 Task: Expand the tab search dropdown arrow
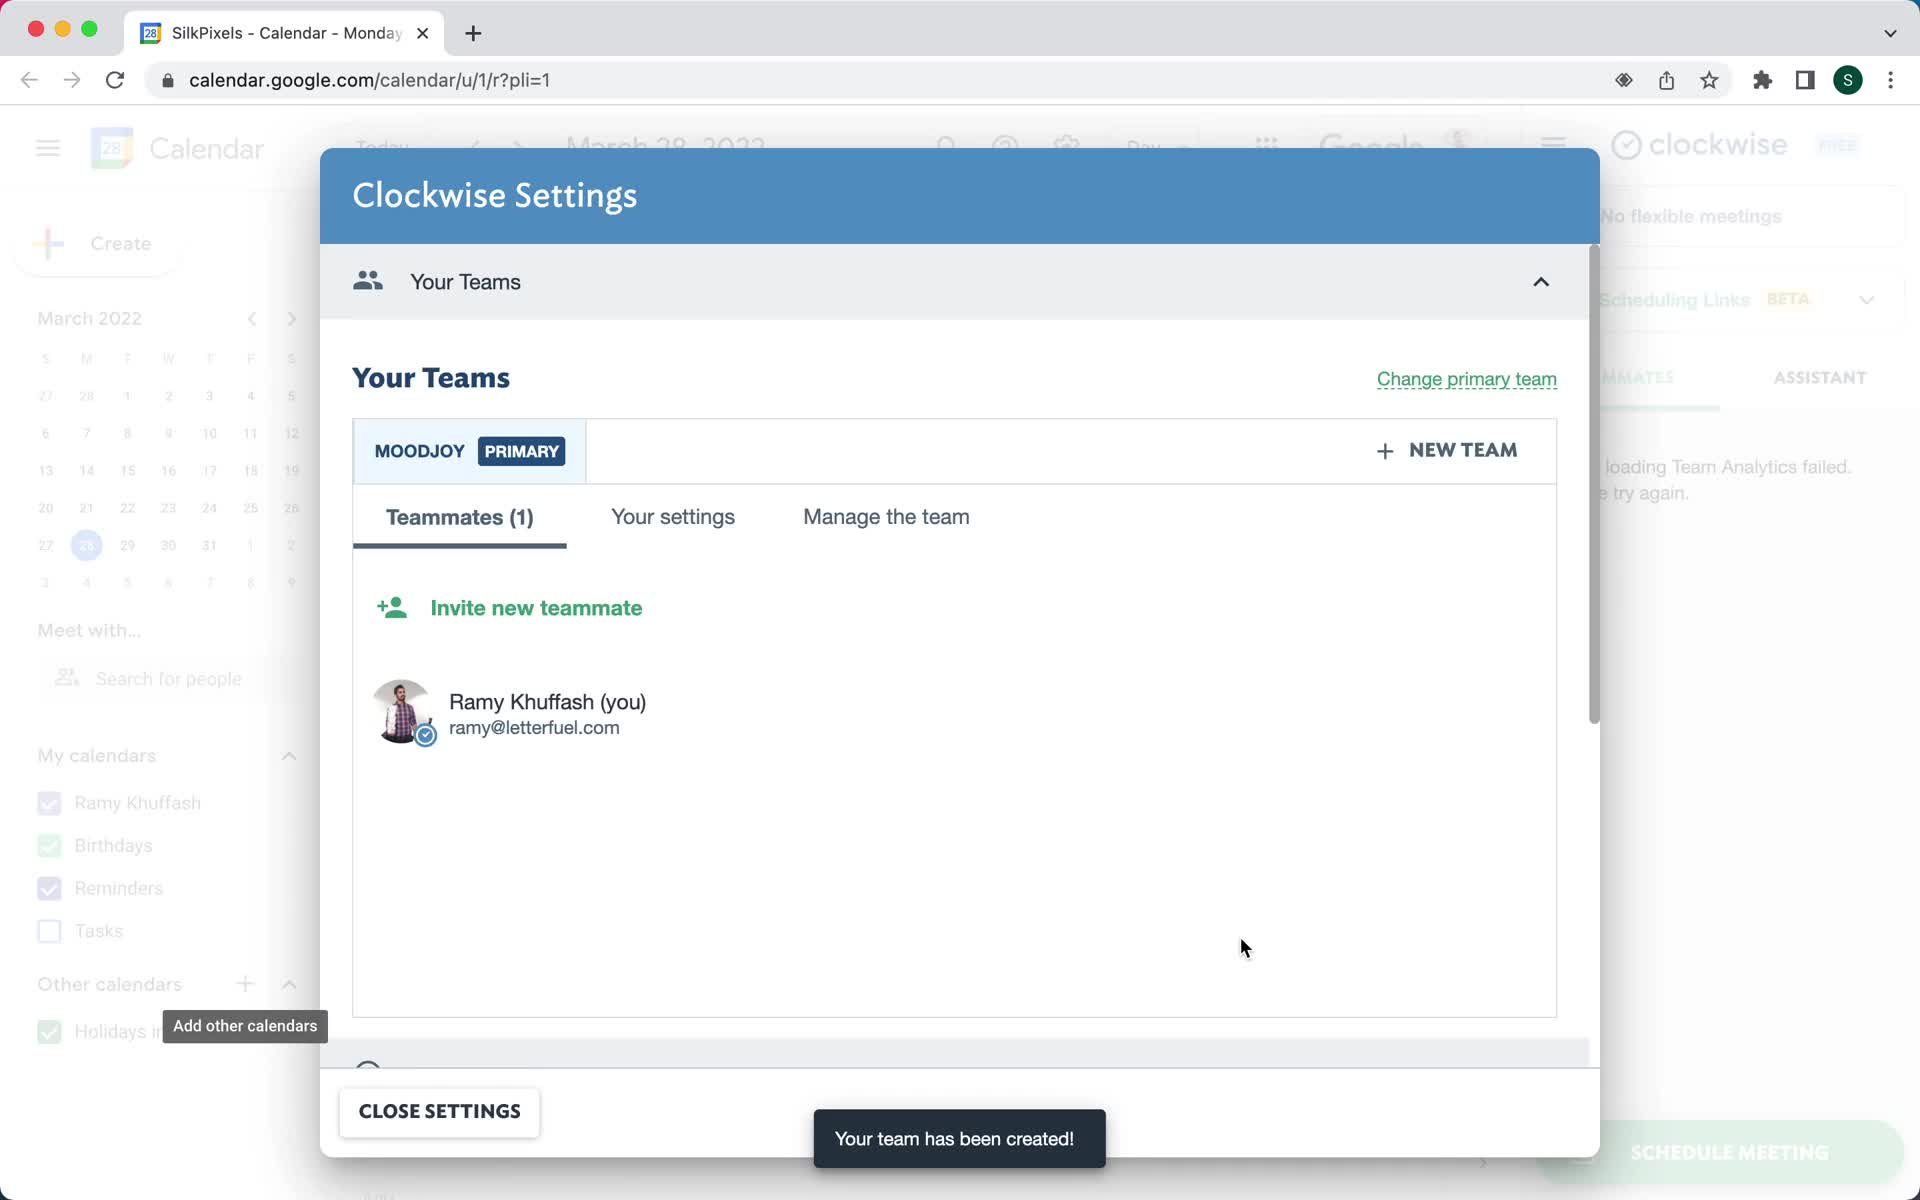pos(1890,33)
